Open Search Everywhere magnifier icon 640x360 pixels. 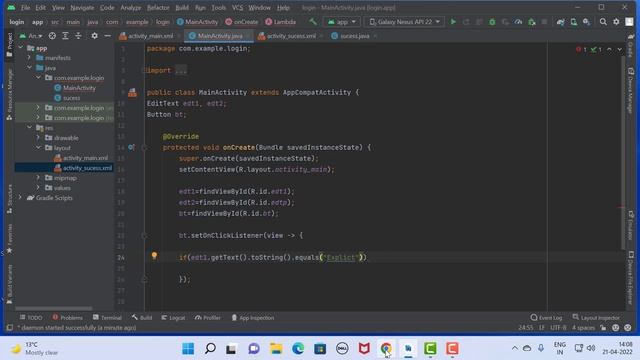click(x=603, y=22)
